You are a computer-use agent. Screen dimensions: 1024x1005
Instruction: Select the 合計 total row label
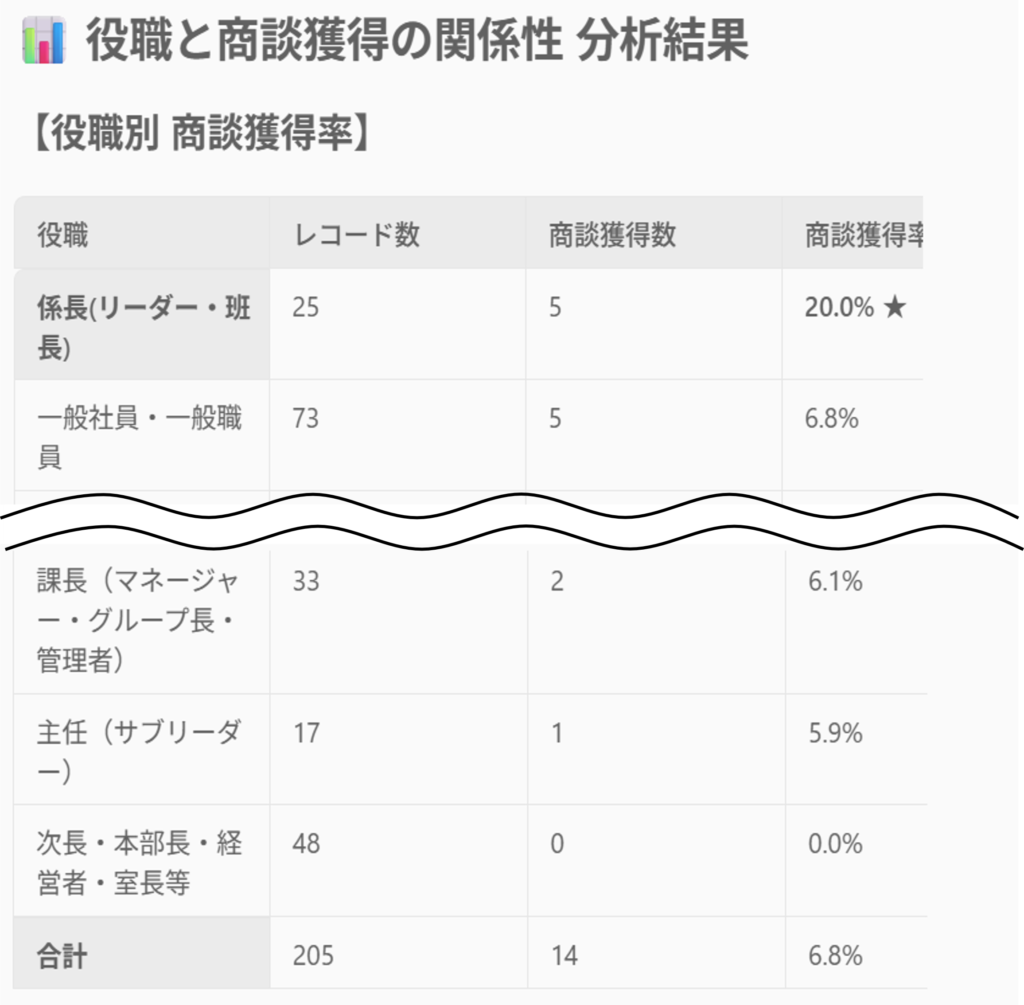(62, 956)
